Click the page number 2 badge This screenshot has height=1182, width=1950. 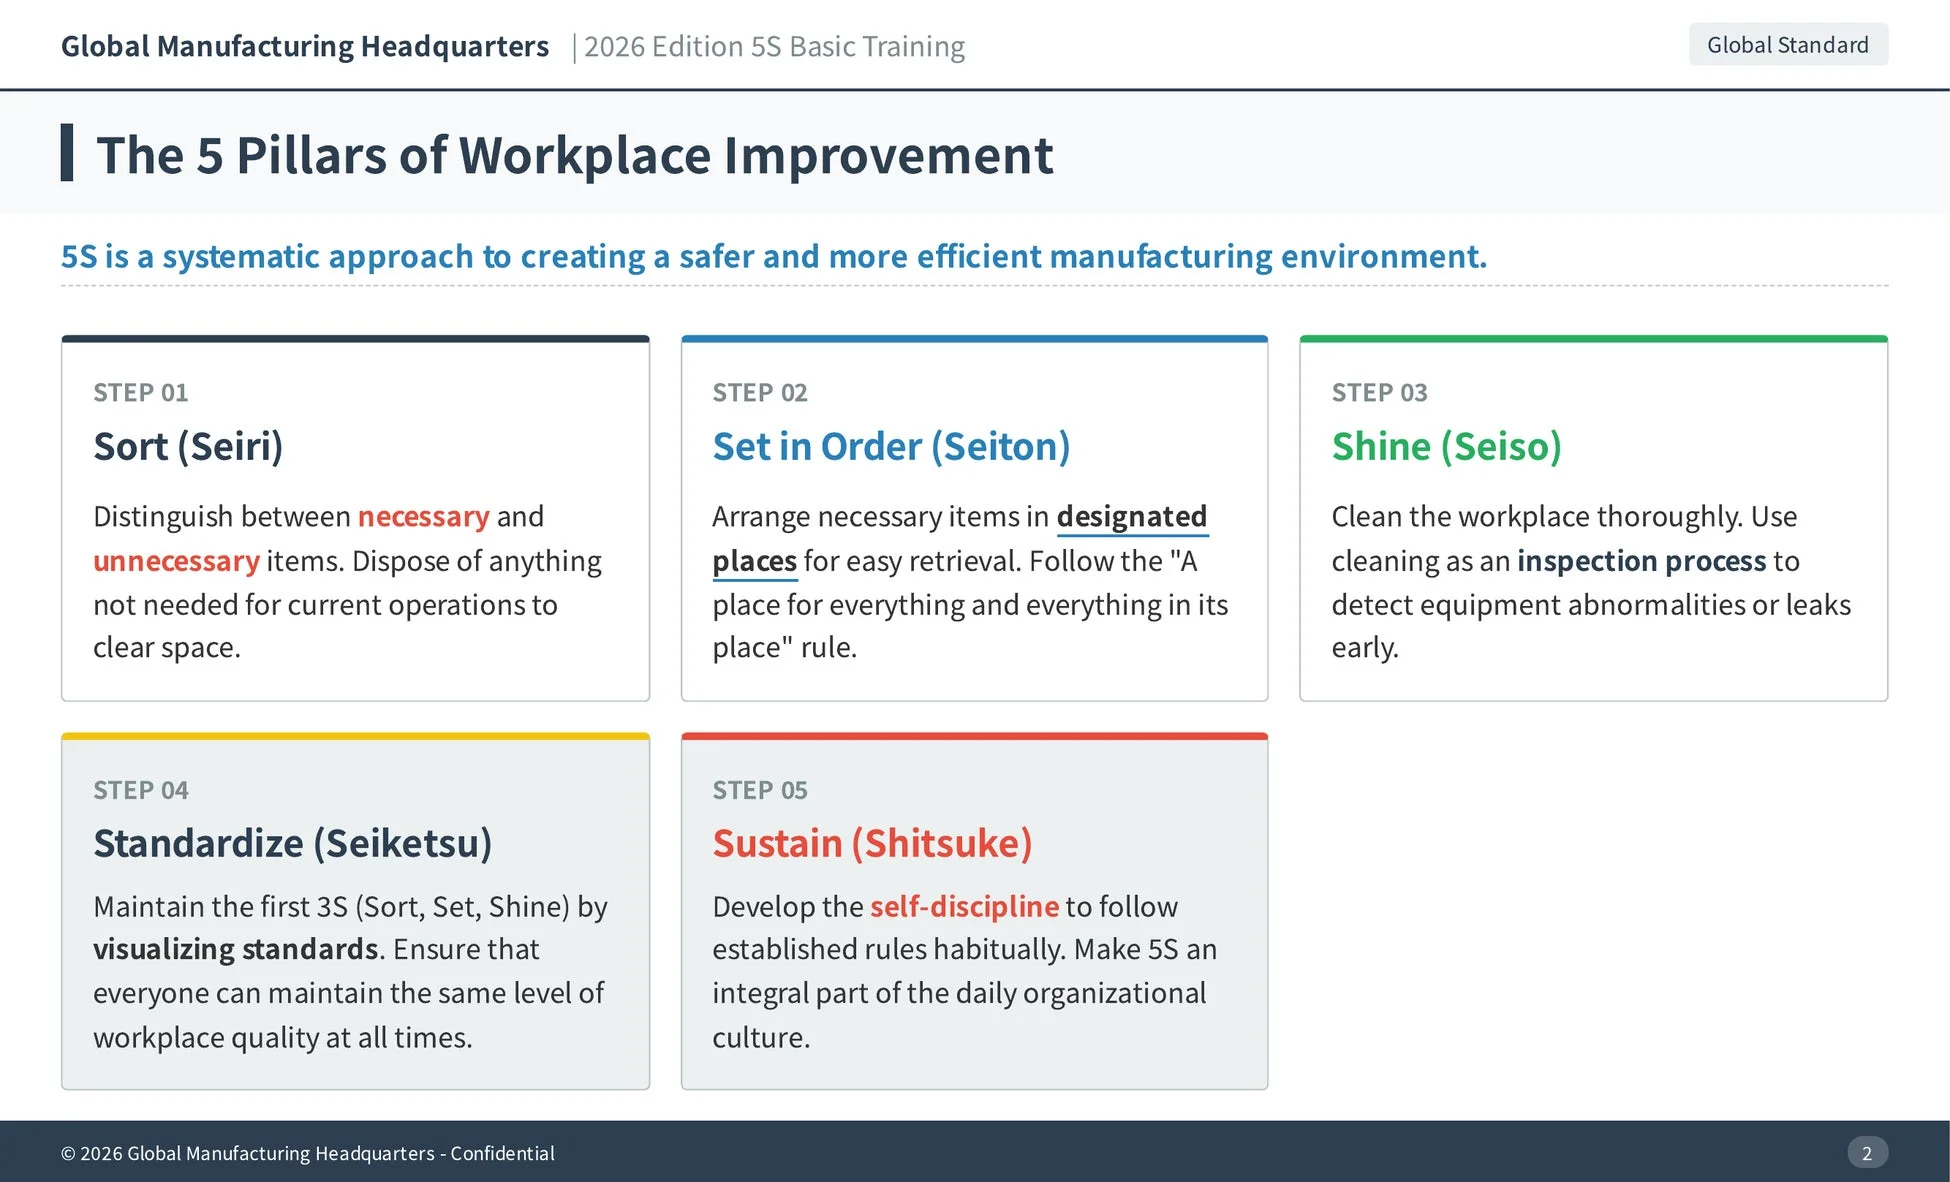1866,1153
